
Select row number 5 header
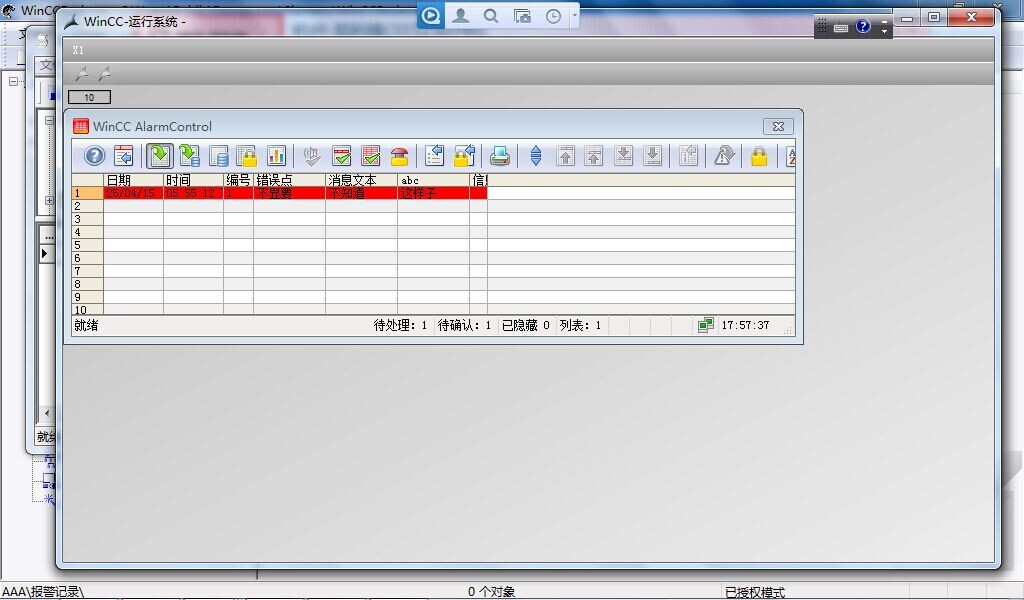click(88, 245)
